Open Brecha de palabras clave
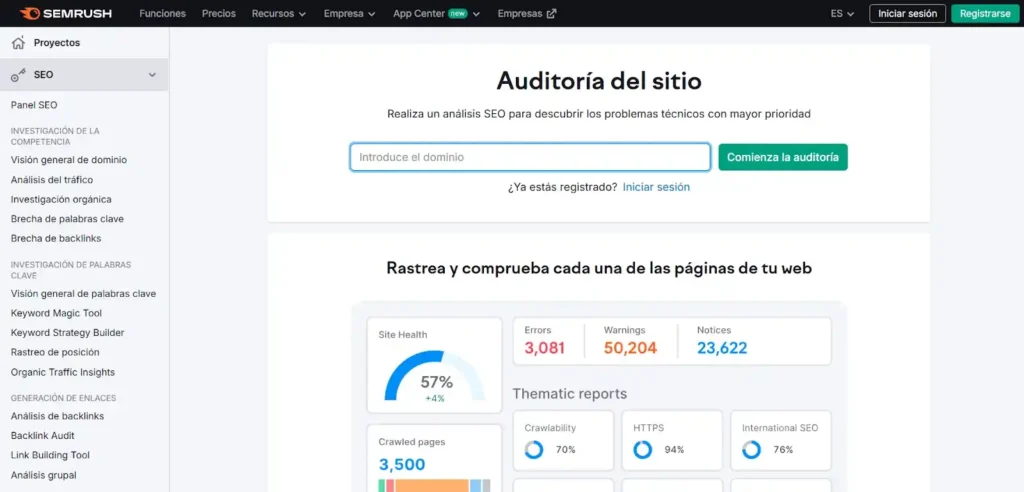 (67, 219)
